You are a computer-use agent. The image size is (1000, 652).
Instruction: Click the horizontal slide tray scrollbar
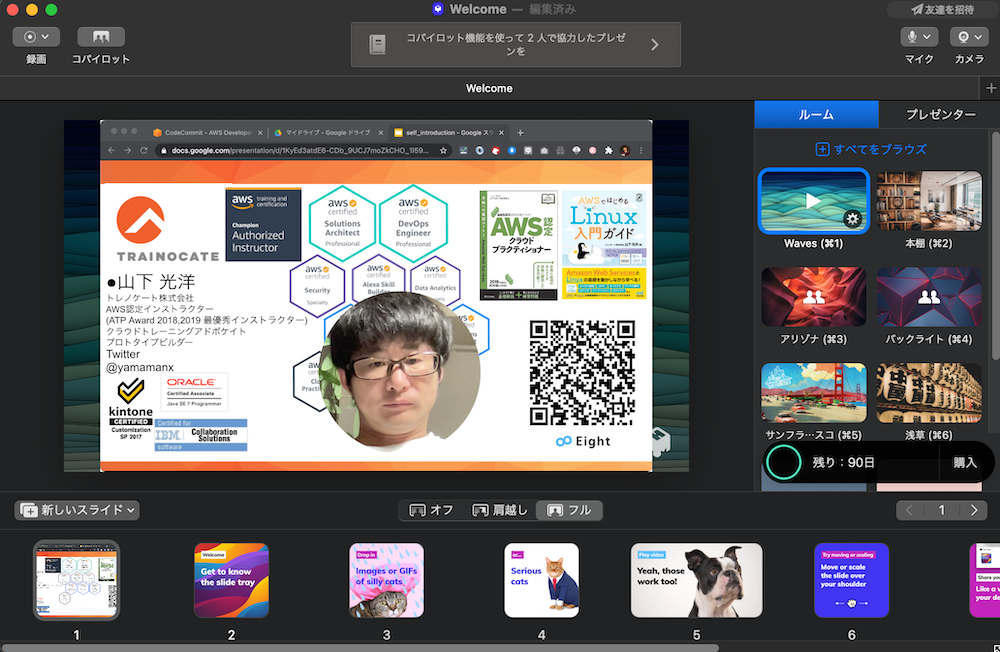point(360,648)
